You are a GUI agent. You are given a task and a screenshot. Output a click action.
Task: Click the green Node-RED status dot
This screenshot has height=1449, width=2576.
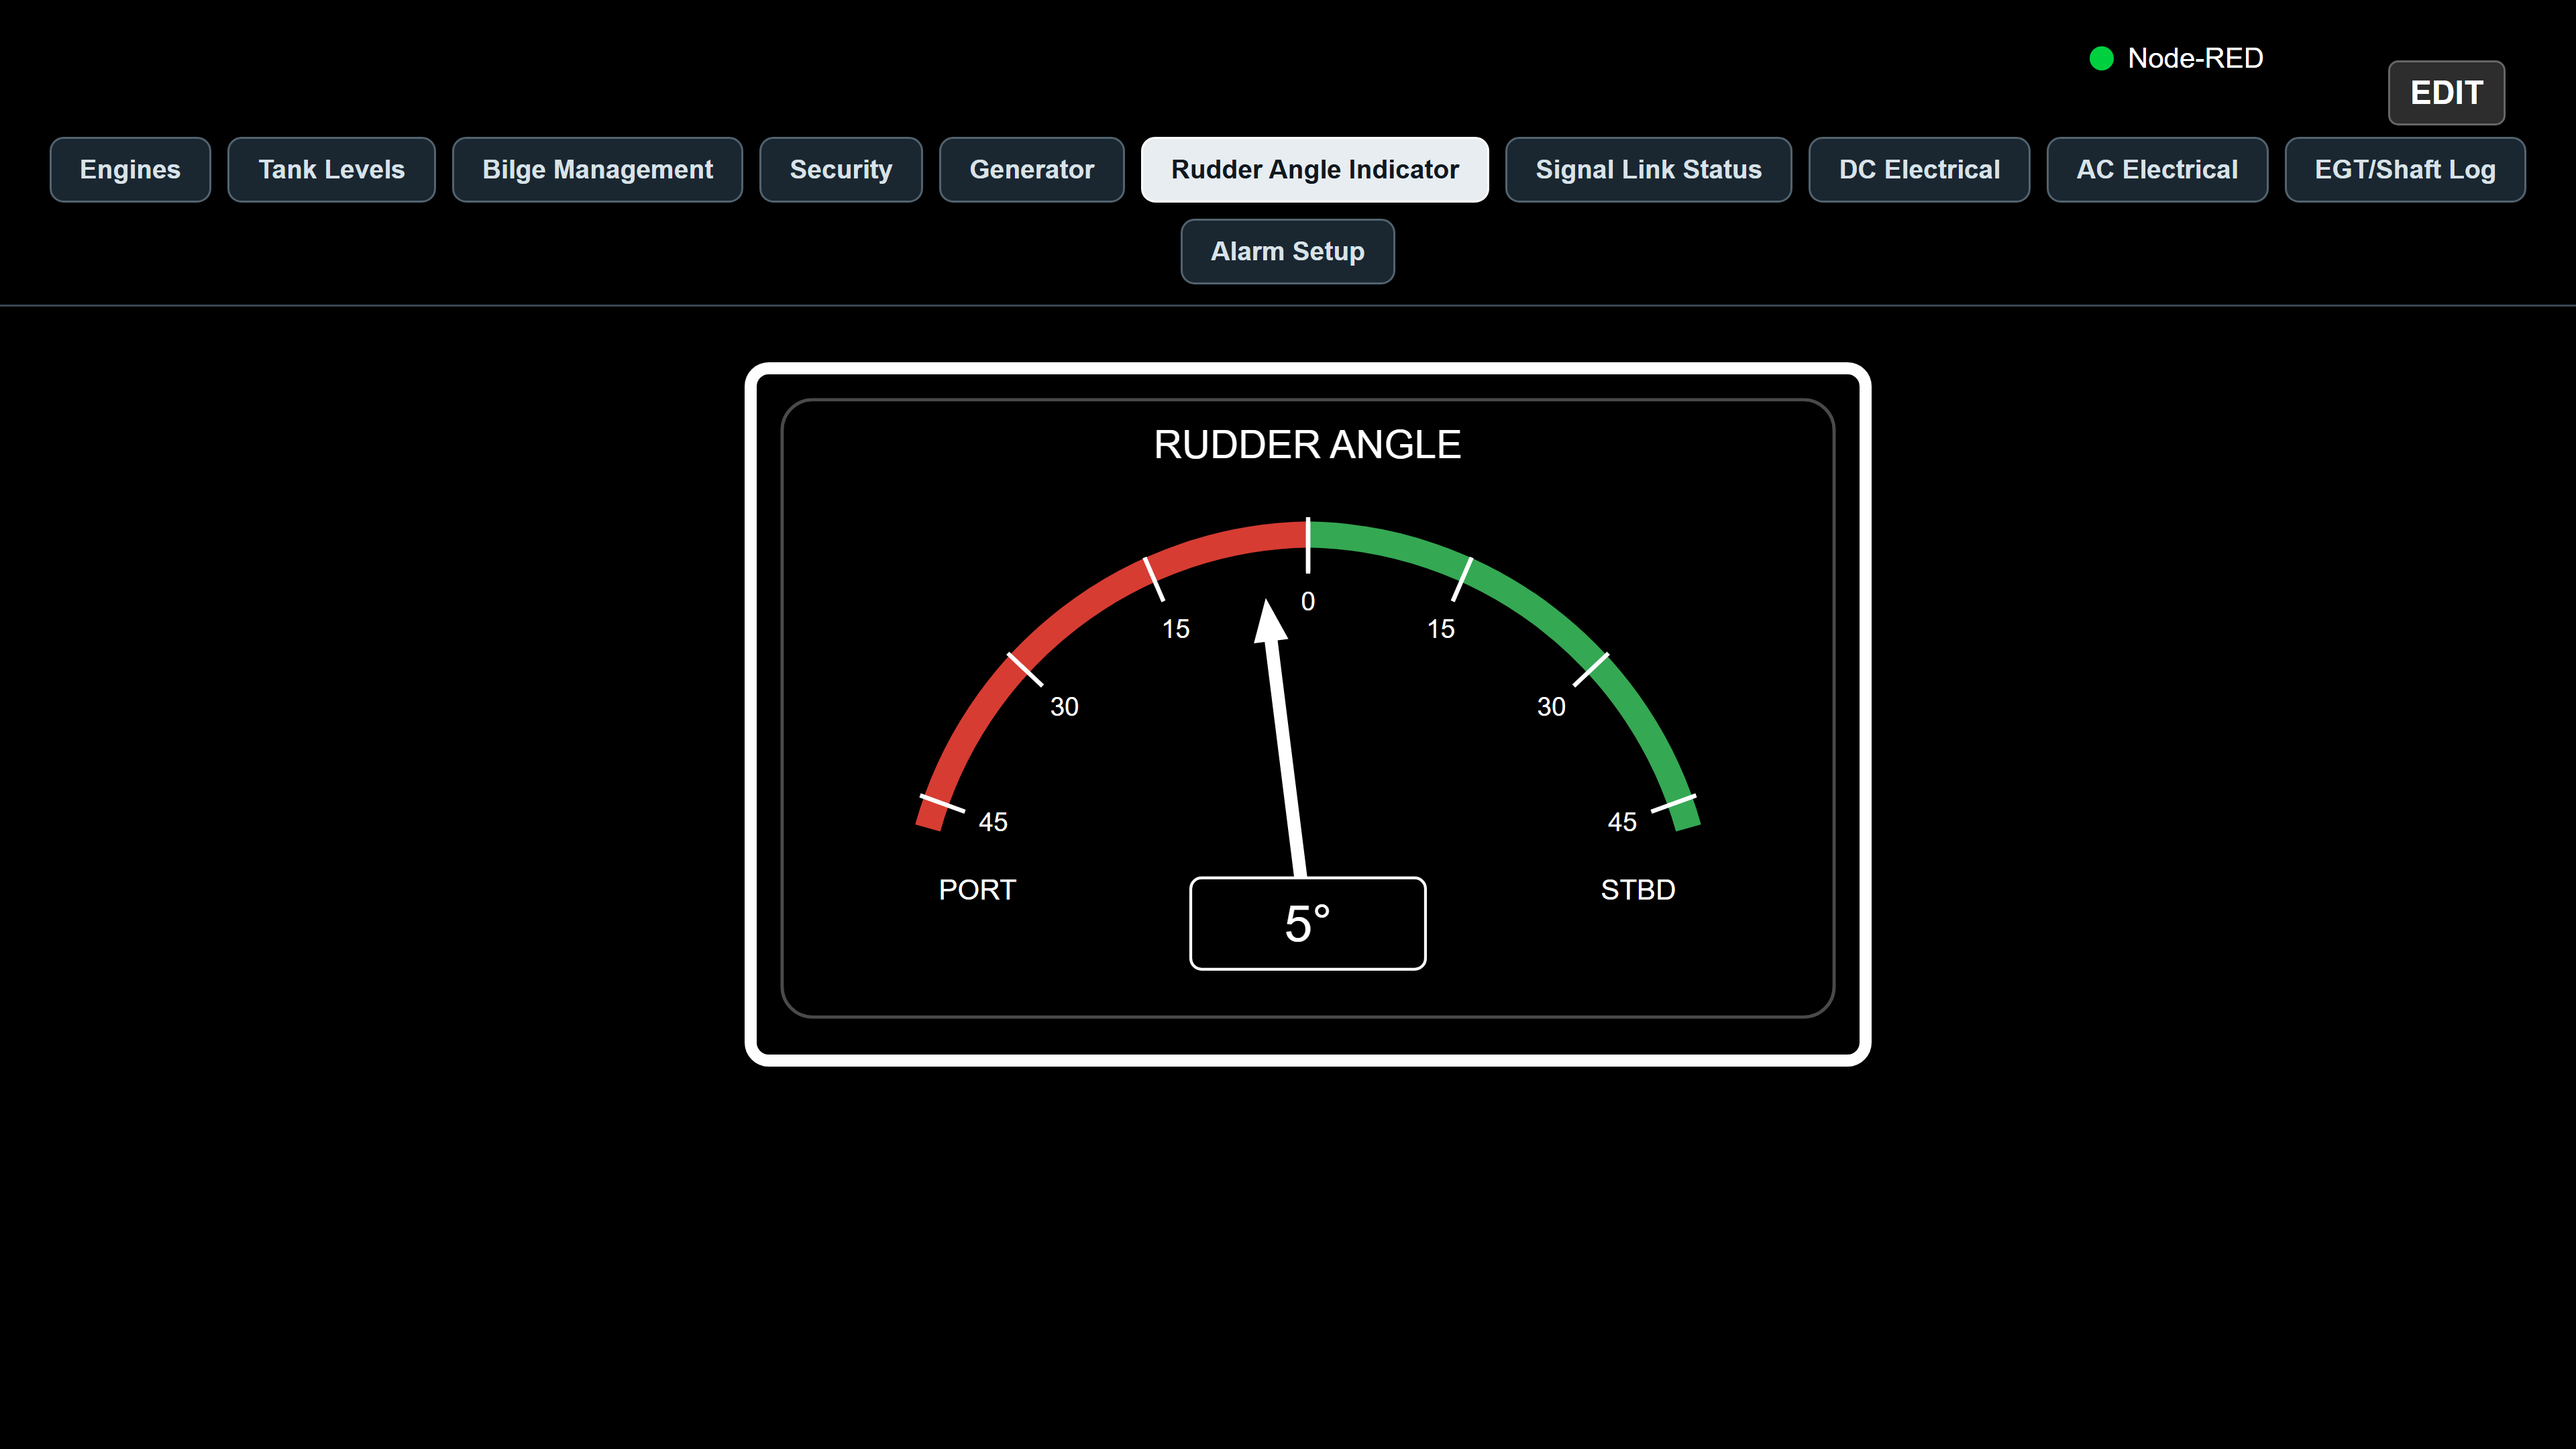tap(2101, 58)
